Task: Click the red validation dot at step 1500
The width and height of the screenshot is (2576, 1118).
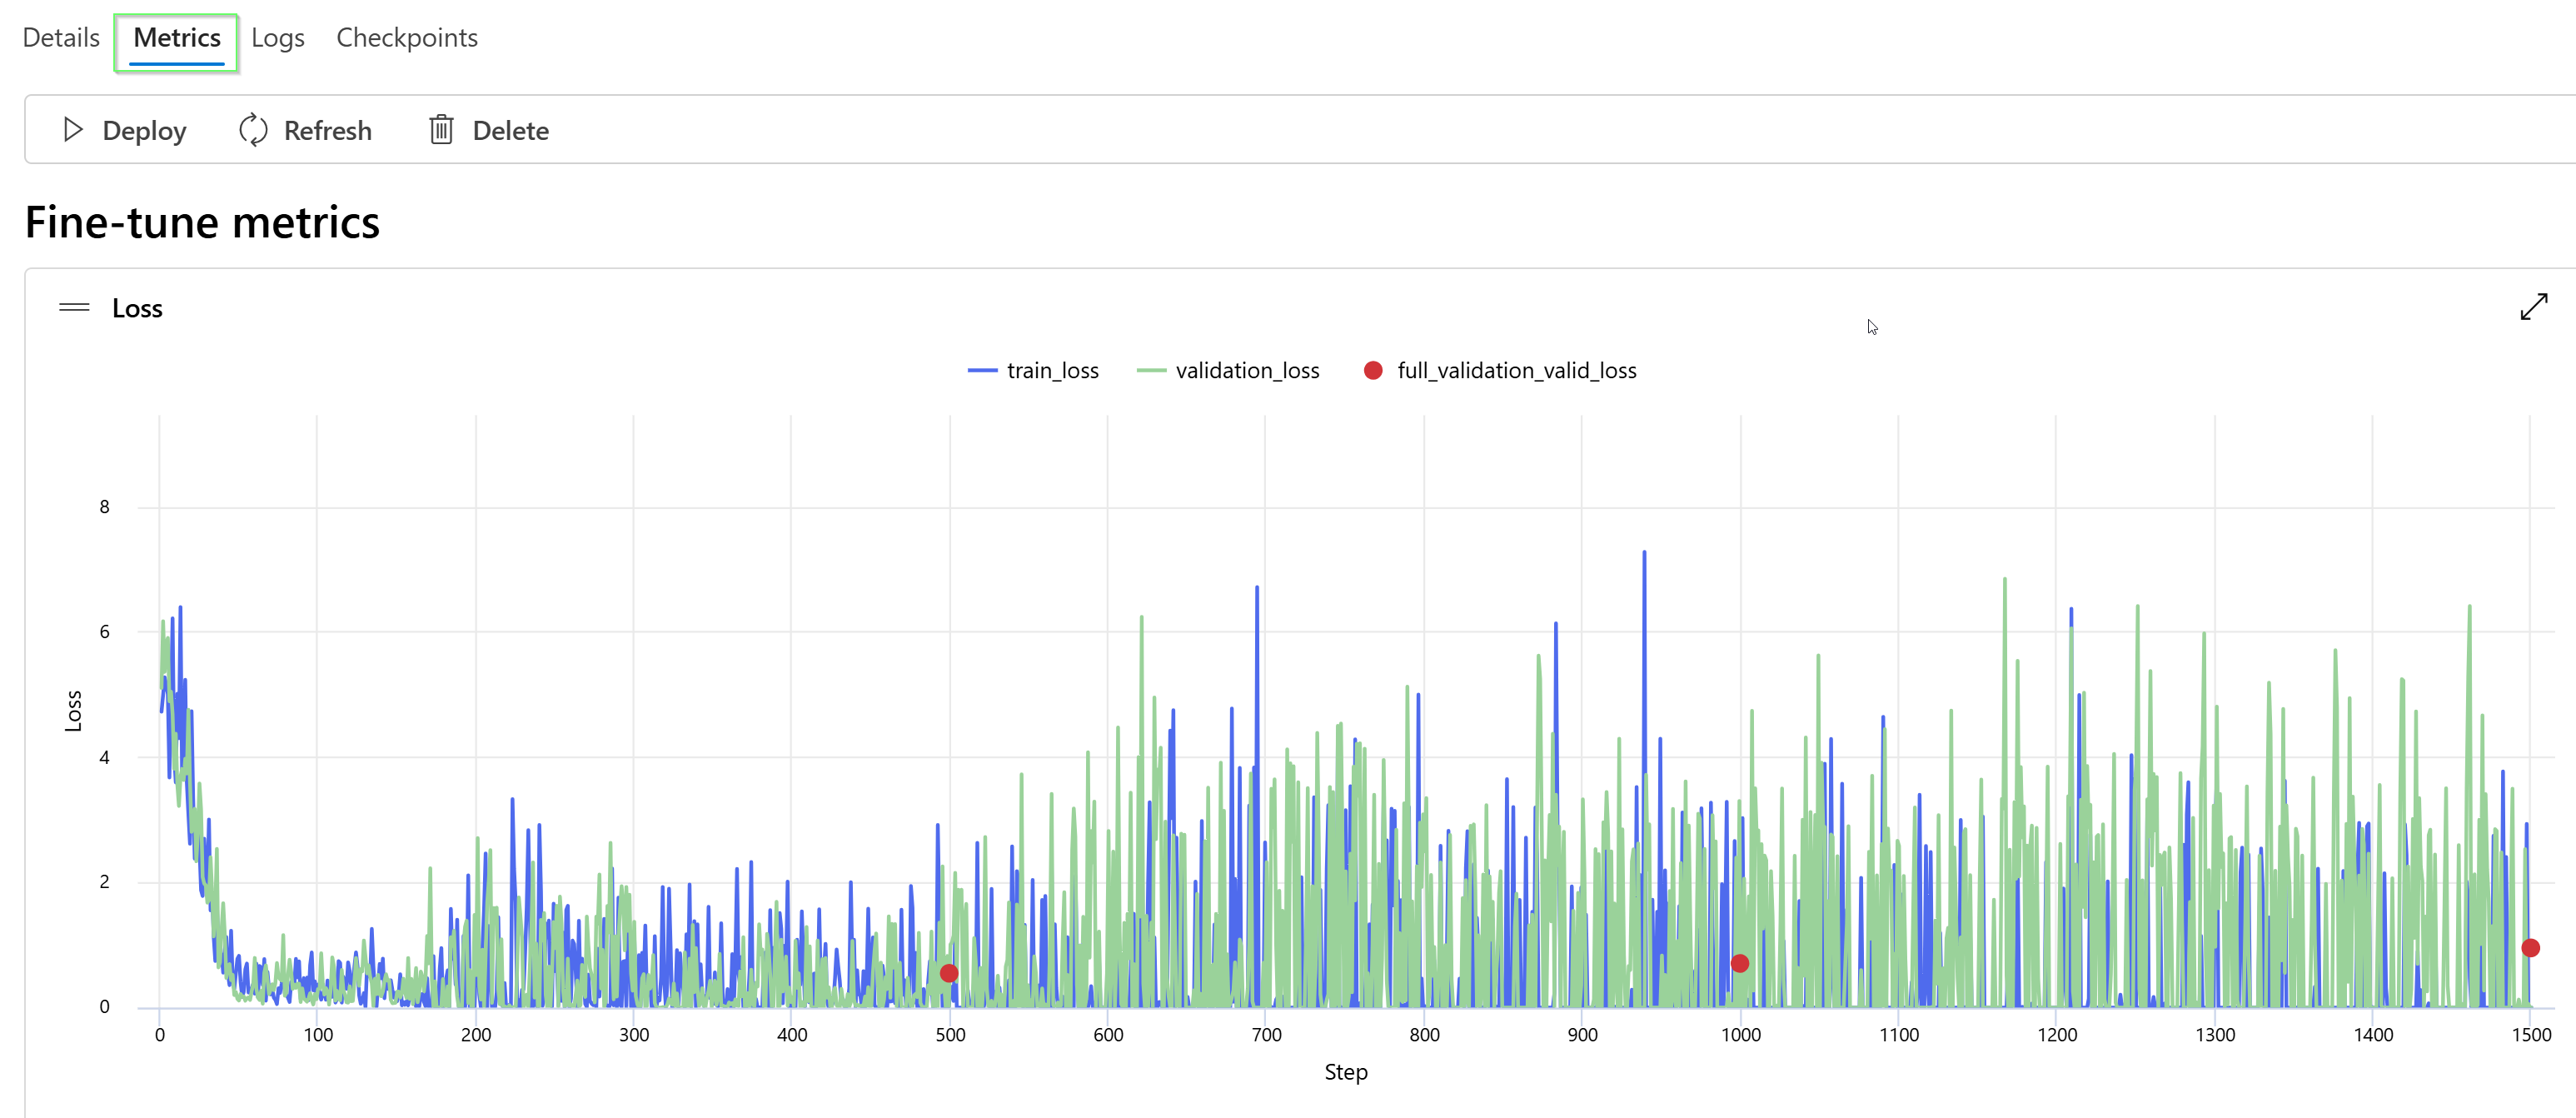Action: point(2530,948)
